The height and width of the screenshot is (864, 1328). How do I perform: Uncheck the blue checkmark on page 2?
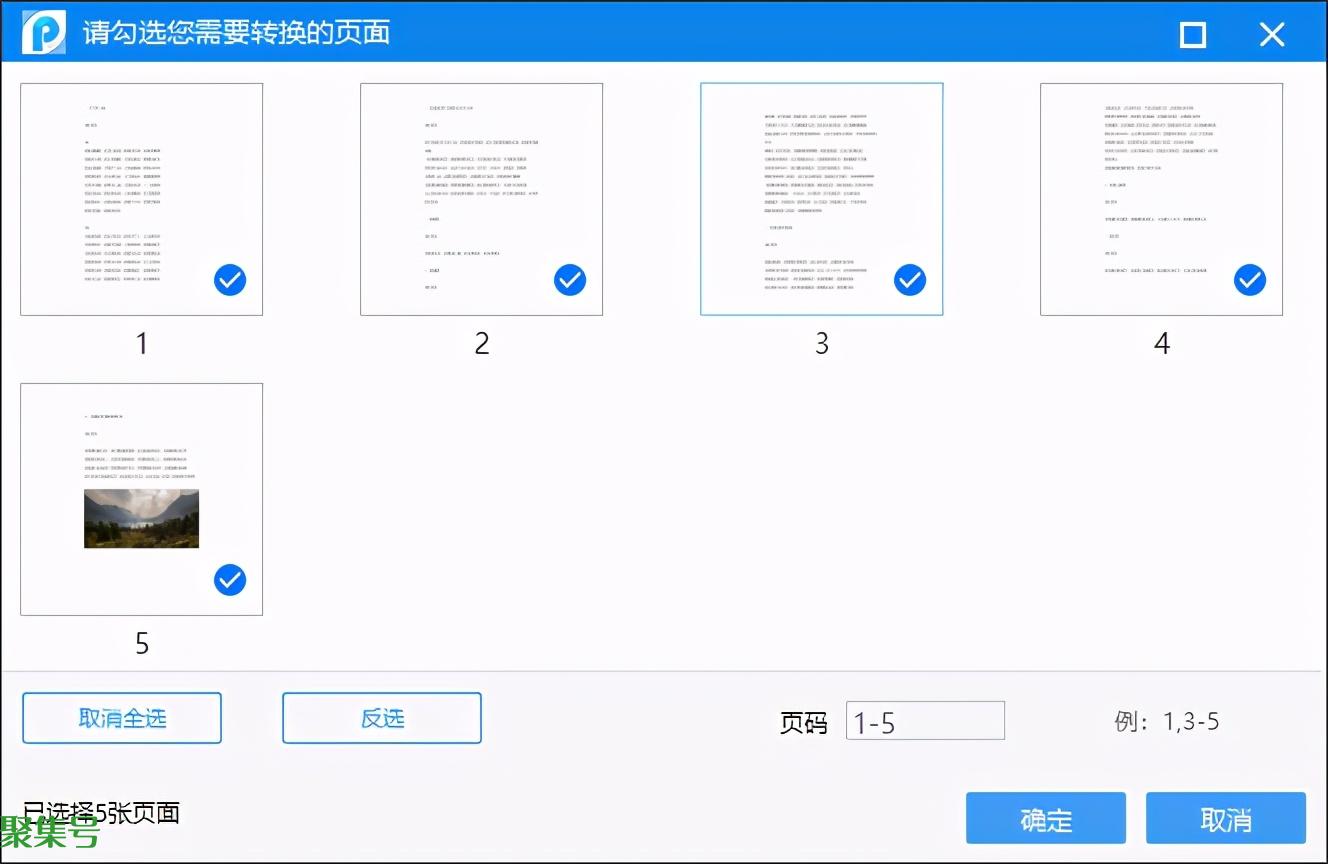click(570, 281)
